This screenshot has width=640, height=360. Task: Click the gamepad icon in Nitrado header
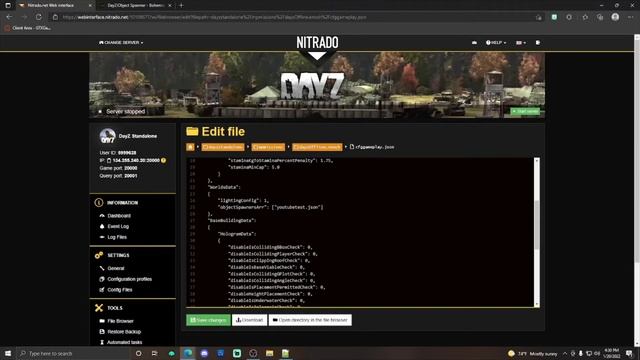(x=474, y=42)
